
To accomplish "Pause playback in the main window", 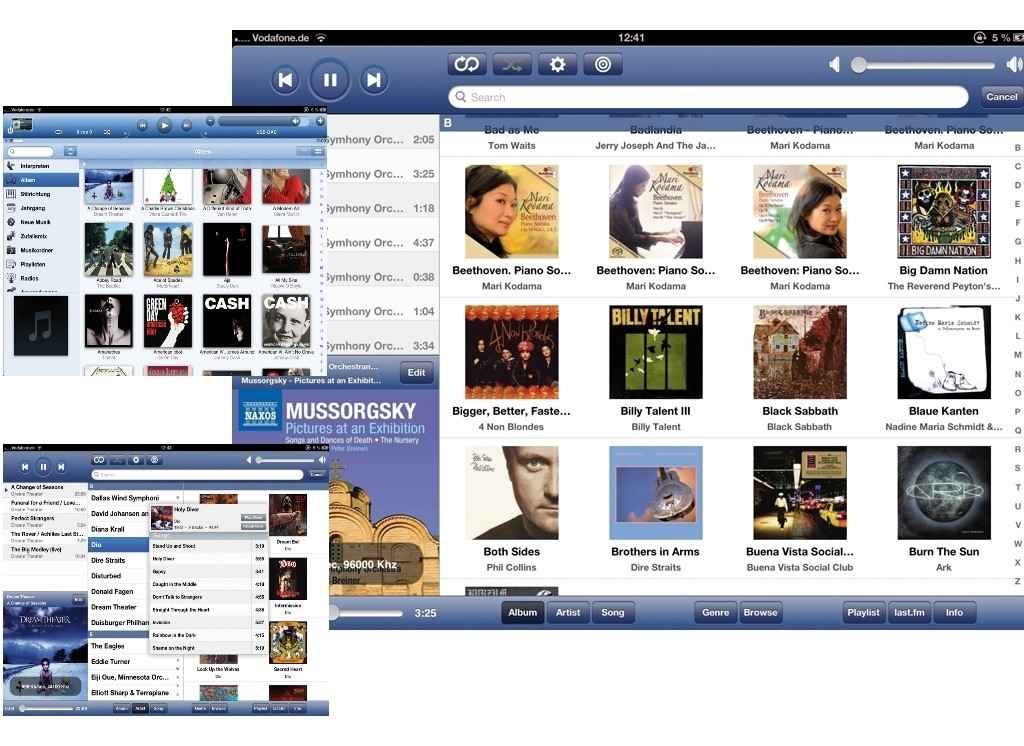I will pos(330,80).
